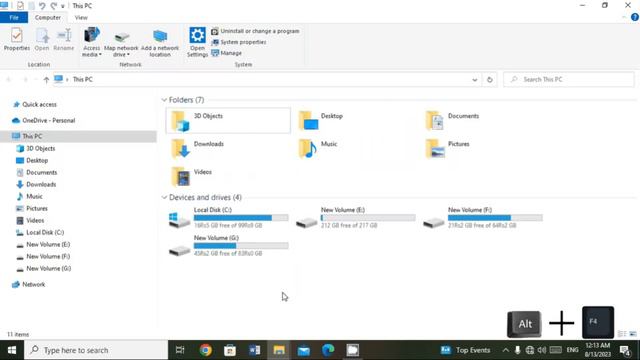Select the Downloads folder icon
The image size is (640, 360).
point(180,149)
